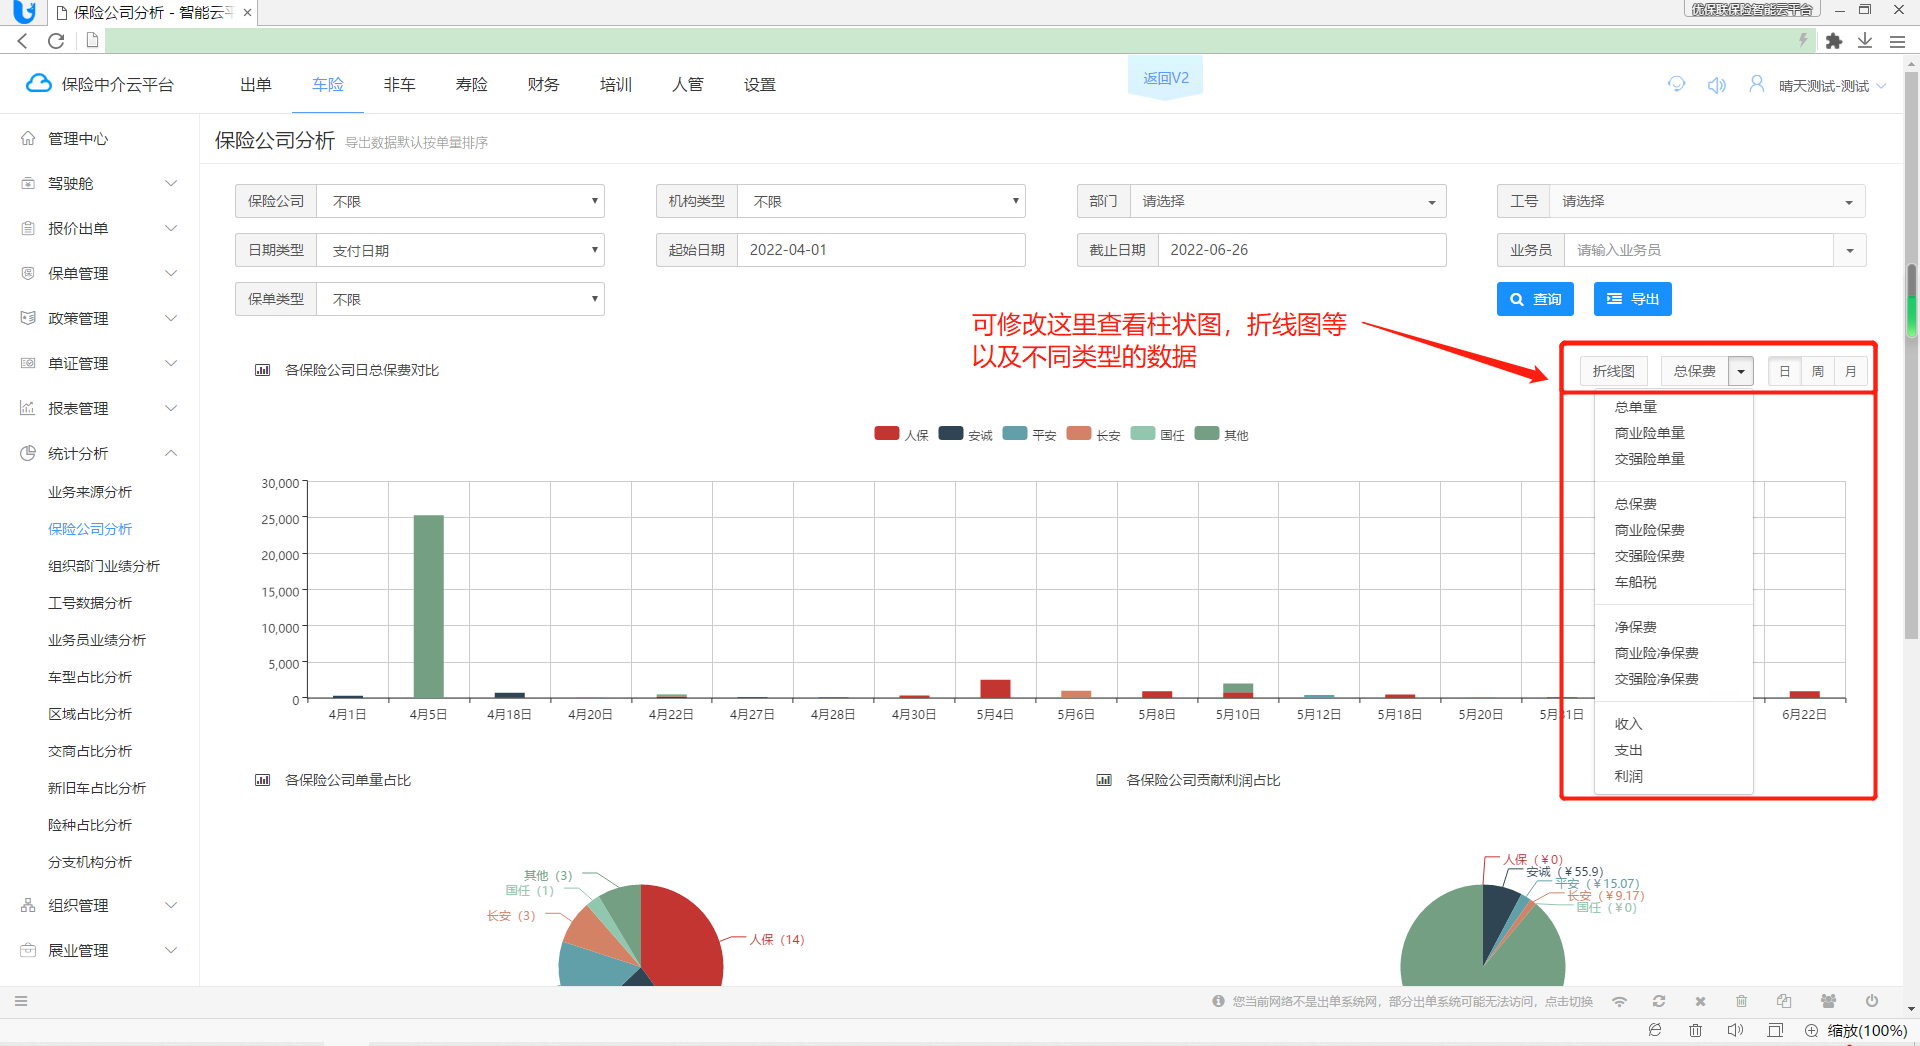Switch chart granularity to 日

point(1784,371)
